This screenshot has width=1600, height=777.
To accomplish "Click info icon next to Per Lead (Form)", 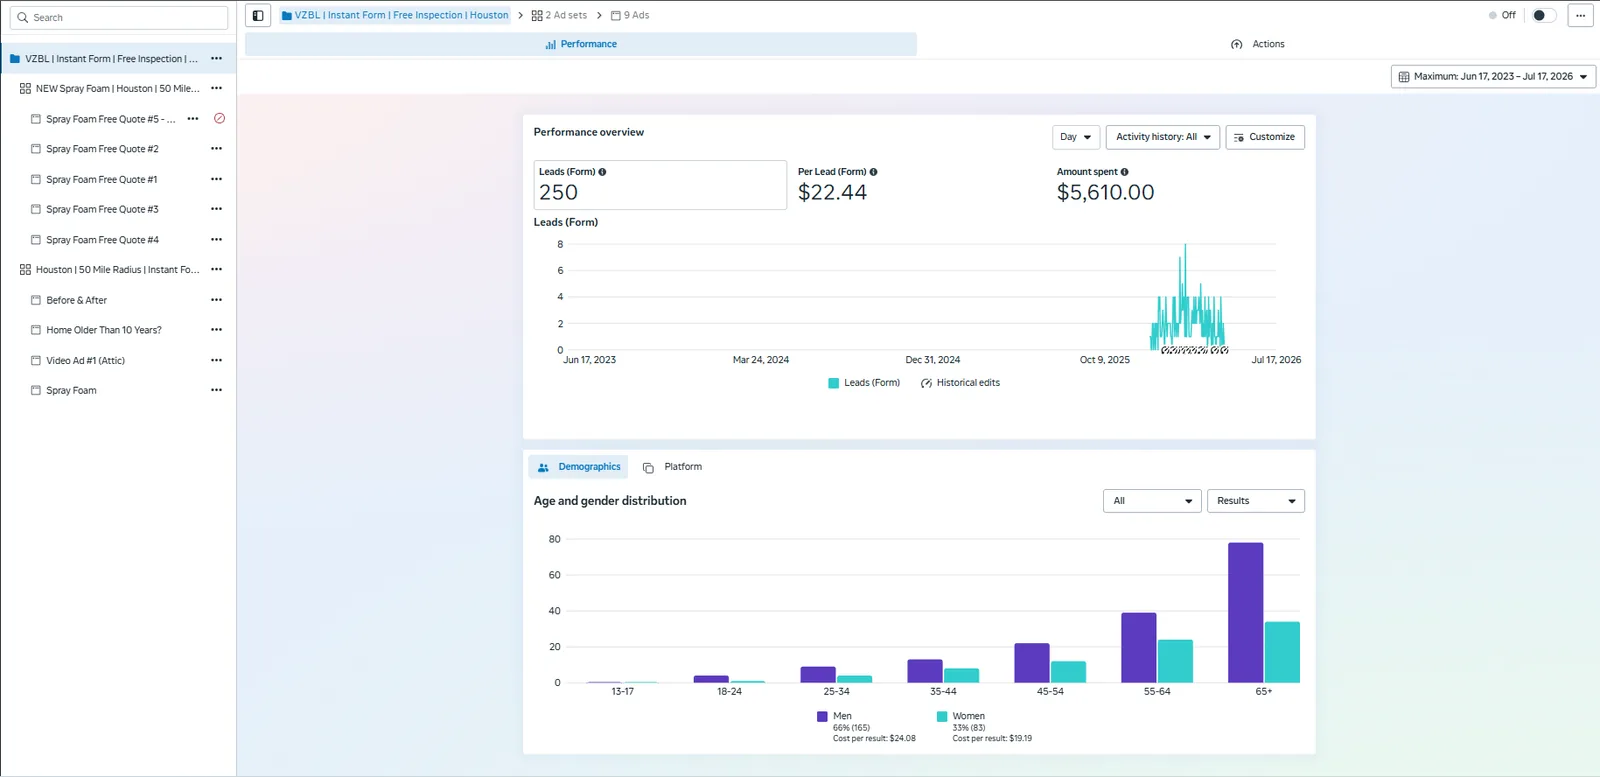I will (x=873, y=172).
